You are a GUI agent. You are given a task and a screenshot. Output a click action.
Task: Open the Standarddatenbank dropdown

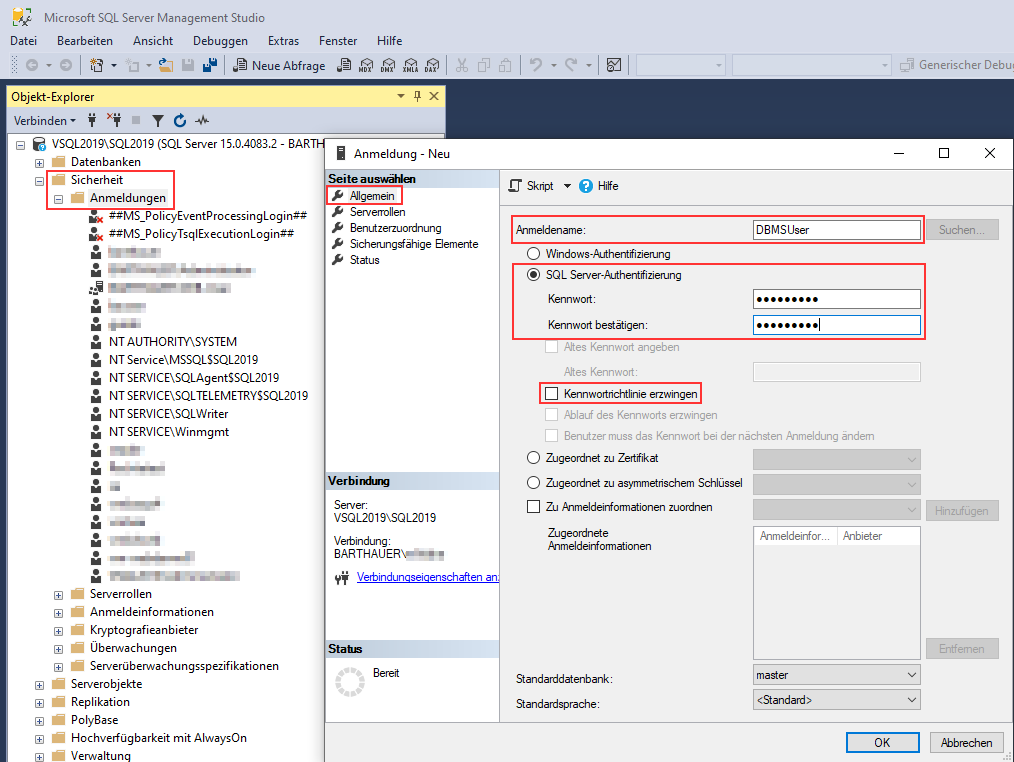coord(835,675)
